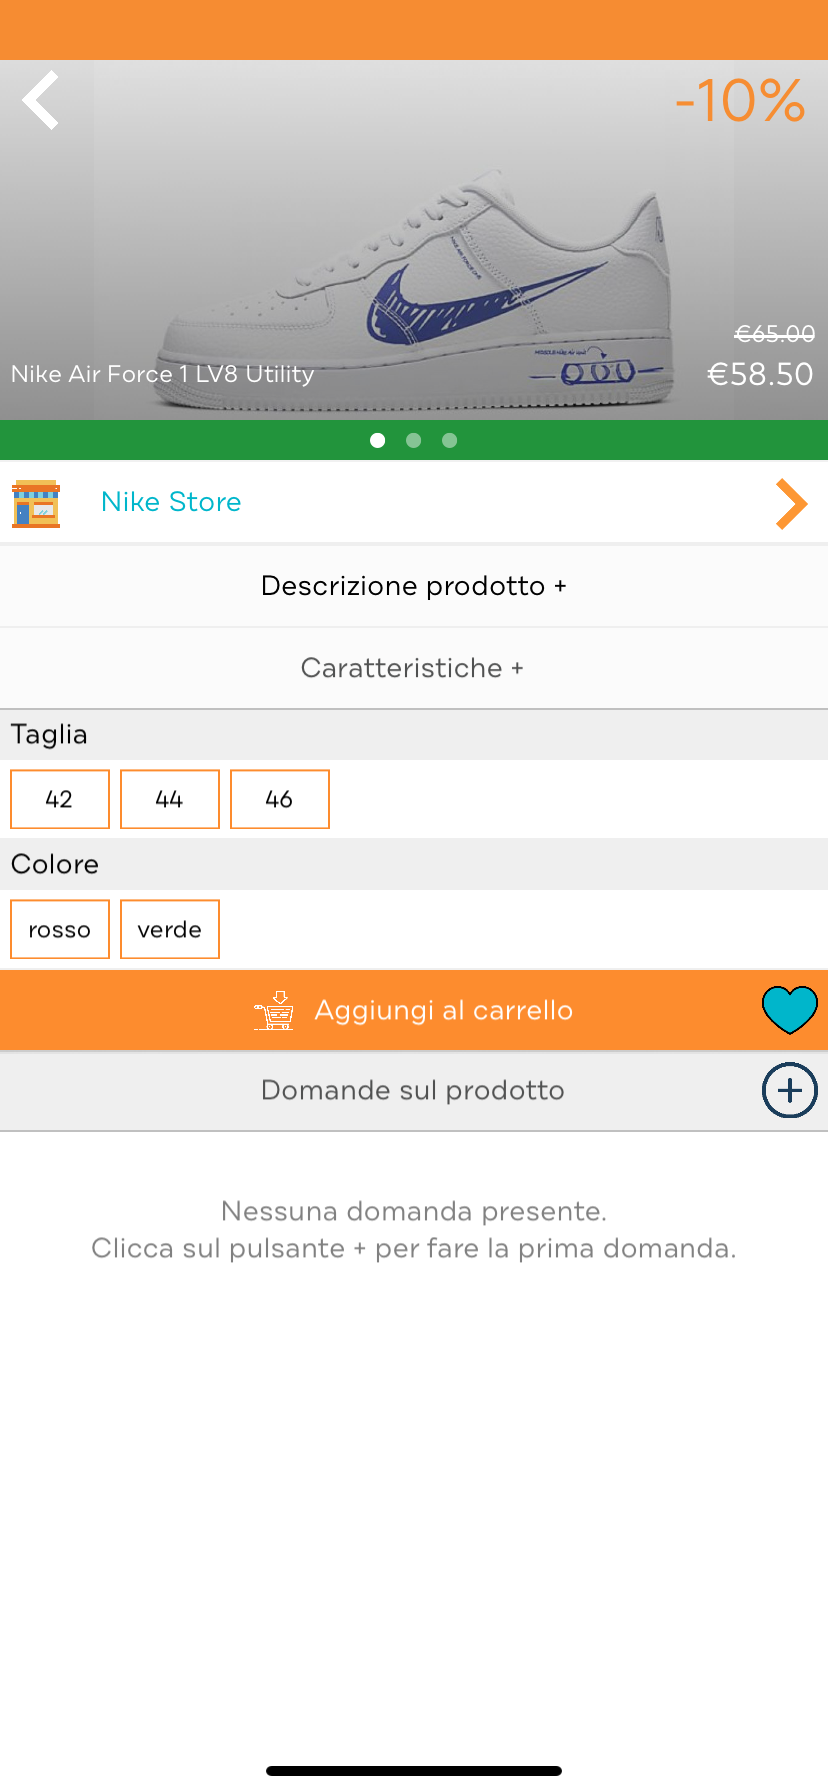Image resolution: width=828 pixels, height=1792 pixels.
Task: Tap the -10% discount badge
Action: (x=739, y=101)
